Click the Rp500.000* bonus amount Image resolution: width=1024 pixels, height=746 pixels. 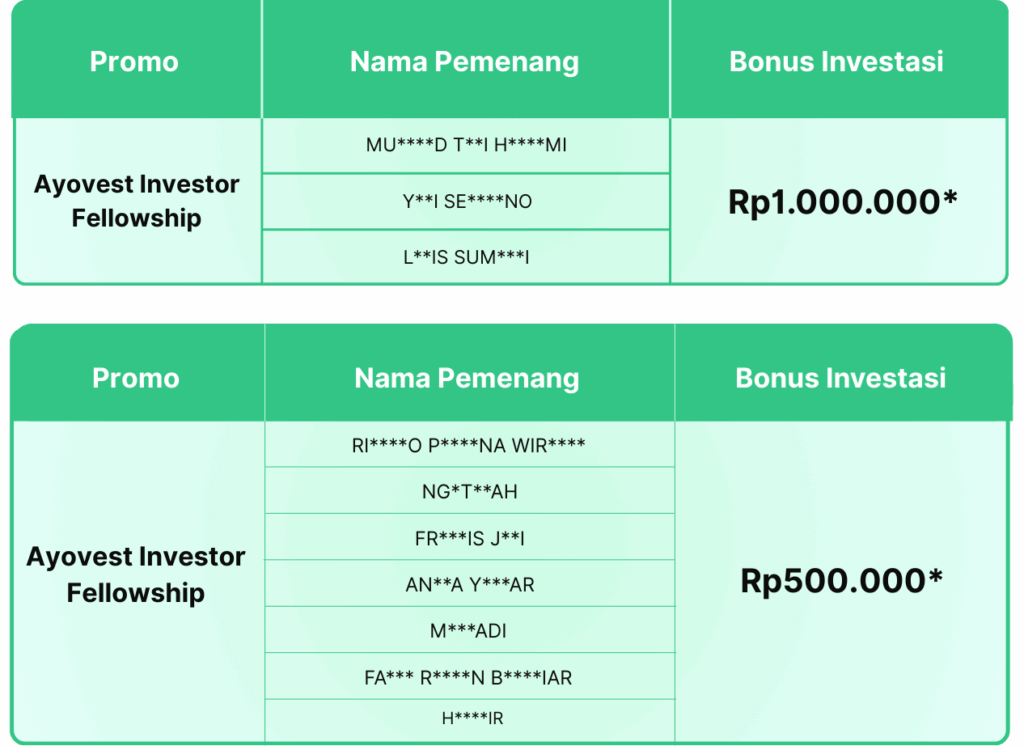tap(841, 581)
